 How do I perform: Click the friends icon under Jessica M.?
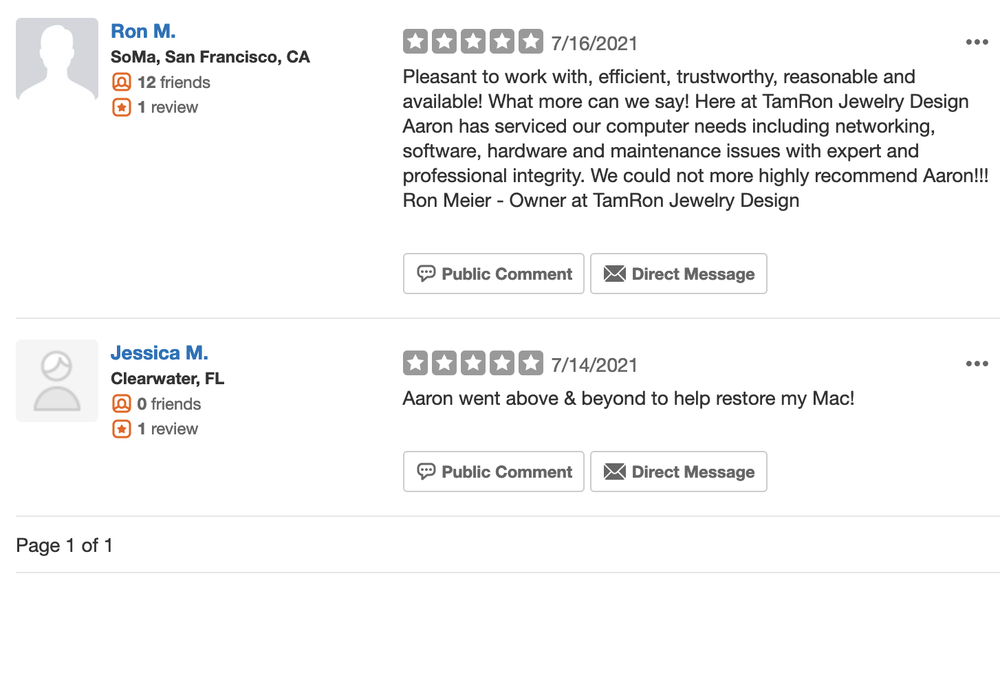point(121,404)
